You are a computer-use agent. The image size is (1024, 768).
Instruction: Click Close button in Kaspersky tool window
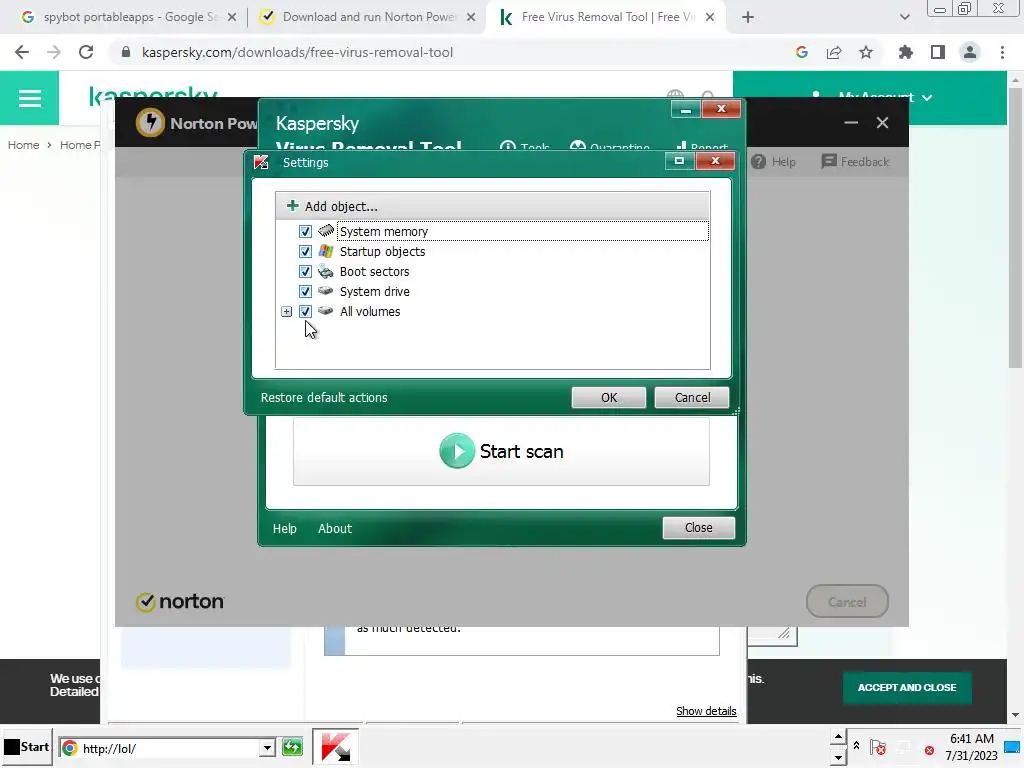tap(699, 528)
